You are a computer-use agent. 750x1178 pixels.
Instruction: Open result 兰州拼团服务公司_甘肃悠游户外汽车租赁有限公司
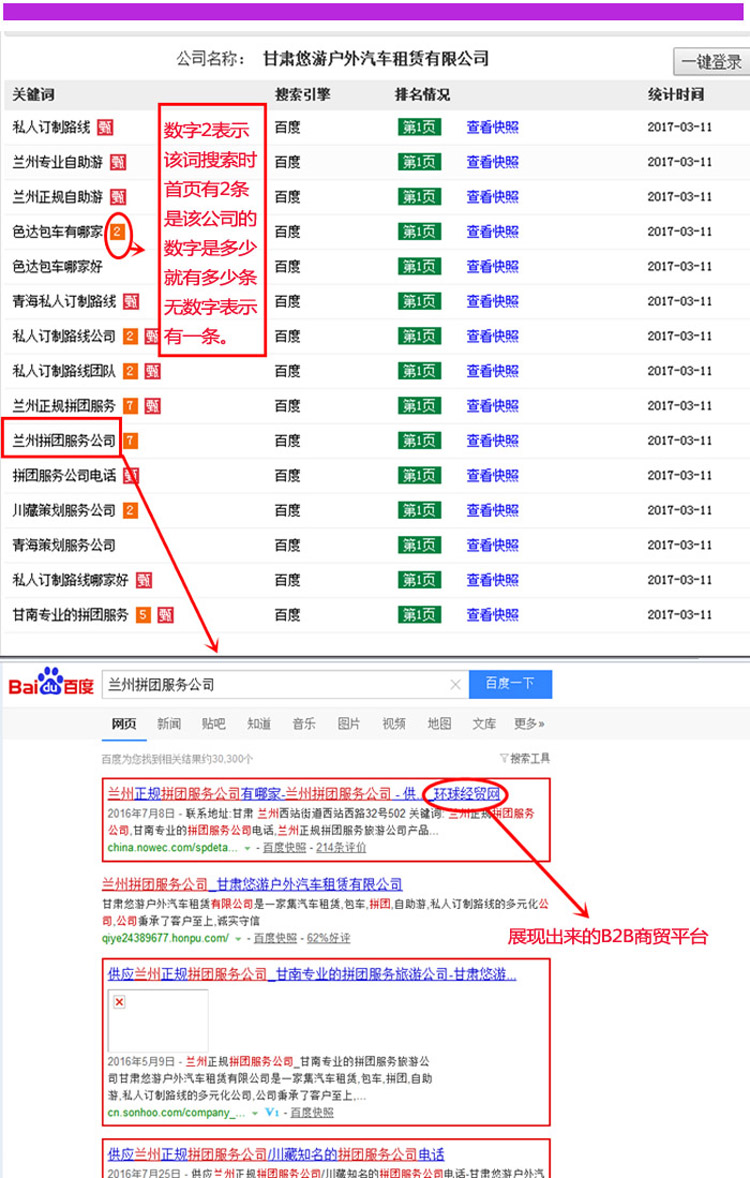pyautogui.click(x=252, y=884)
